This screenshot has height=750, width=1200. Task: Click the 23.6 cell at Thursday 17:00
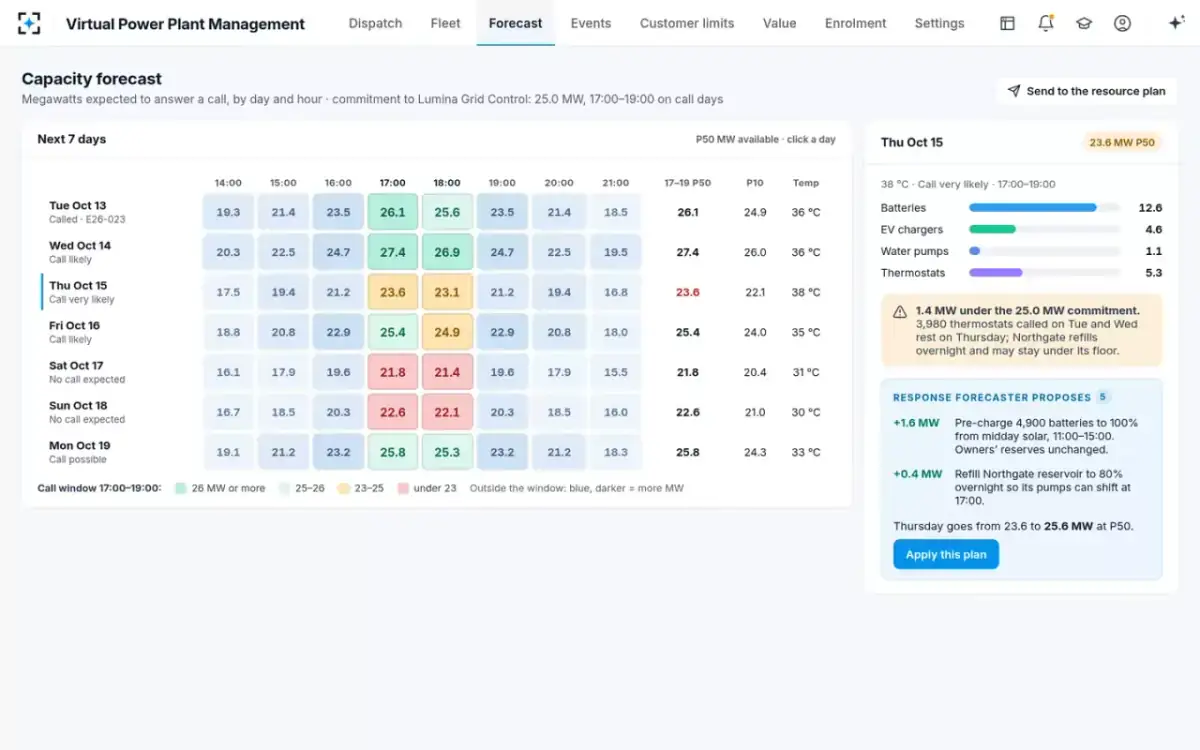point(393,292)
